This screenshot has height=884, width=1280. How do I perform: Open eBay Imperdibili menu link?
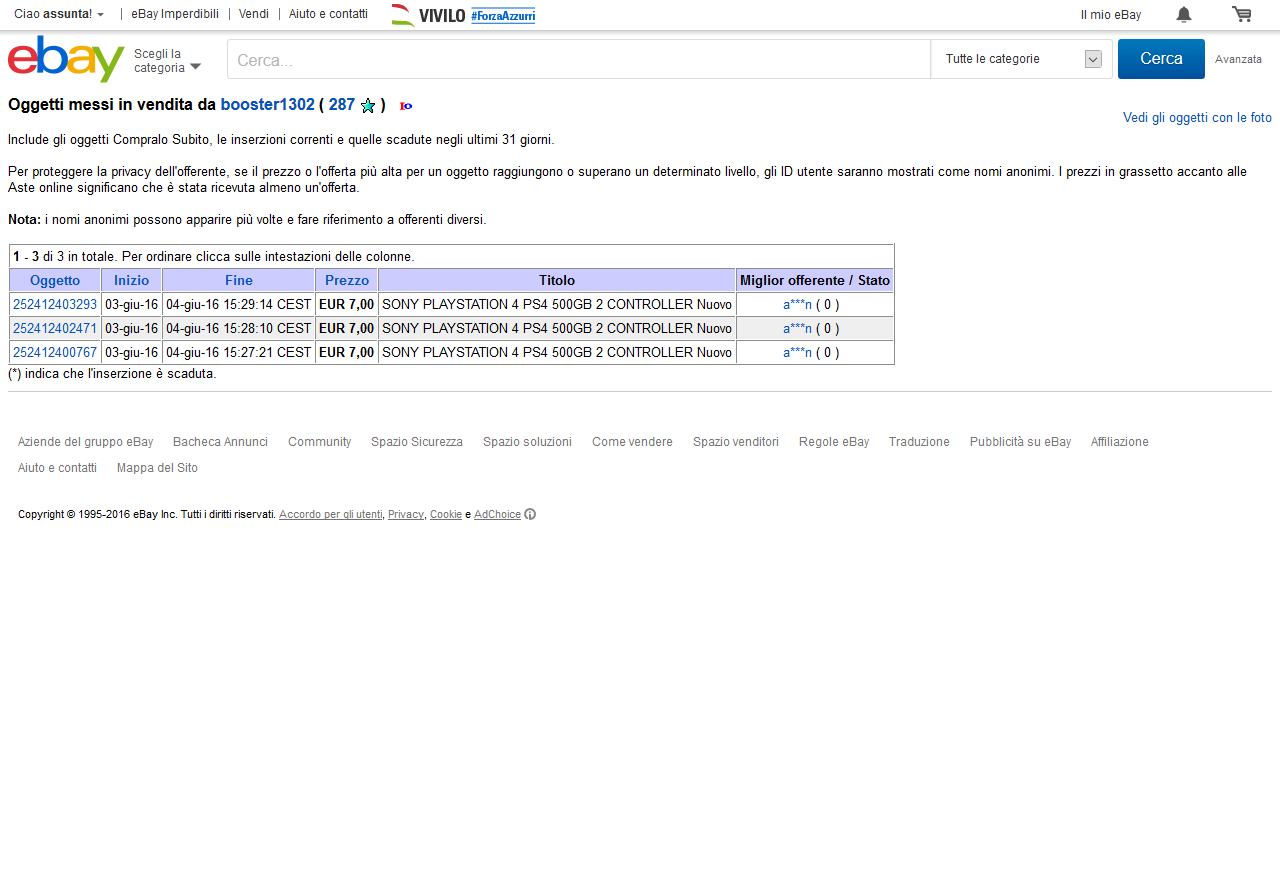[x=175, y=15]
